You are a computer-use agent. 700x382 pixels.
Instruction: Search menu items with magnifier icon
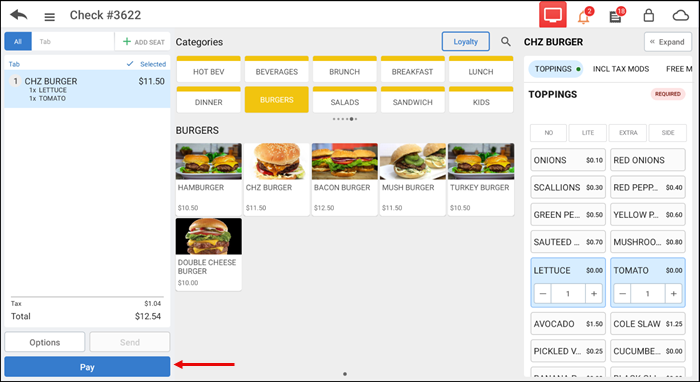505,42
